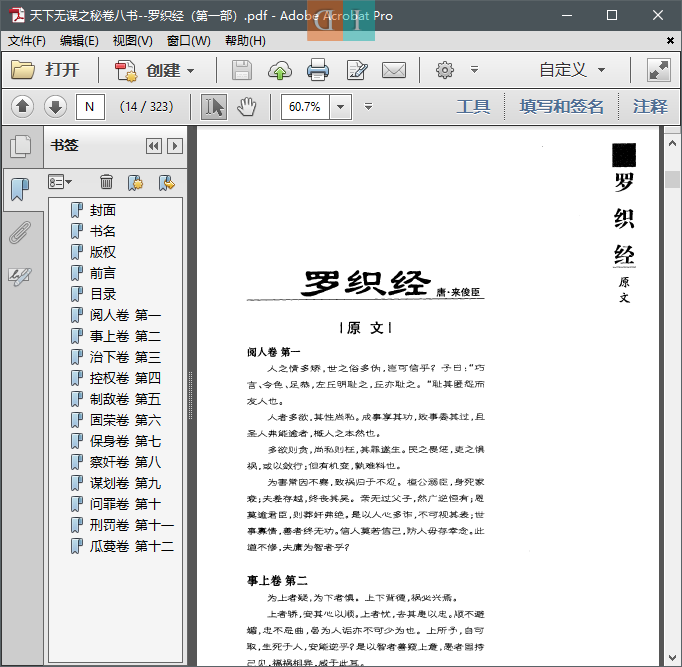Open the 视图(V) menu

(x=133, y=41)
